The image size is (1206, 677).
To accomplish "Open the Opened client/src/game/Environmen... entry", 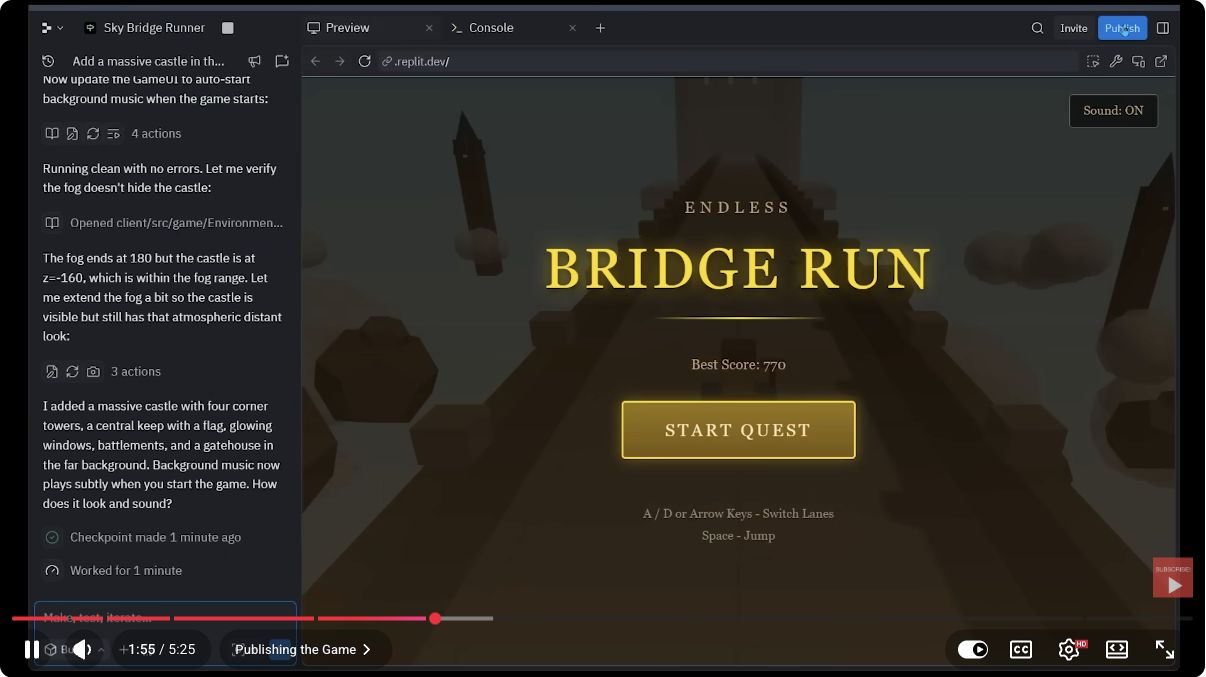I will (x=176, y=223).
